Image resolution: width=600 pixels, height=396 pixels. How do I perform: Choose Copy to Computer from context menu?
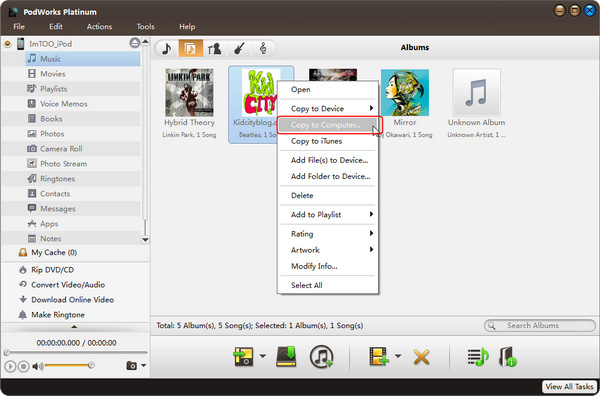(x=328, y=125)
